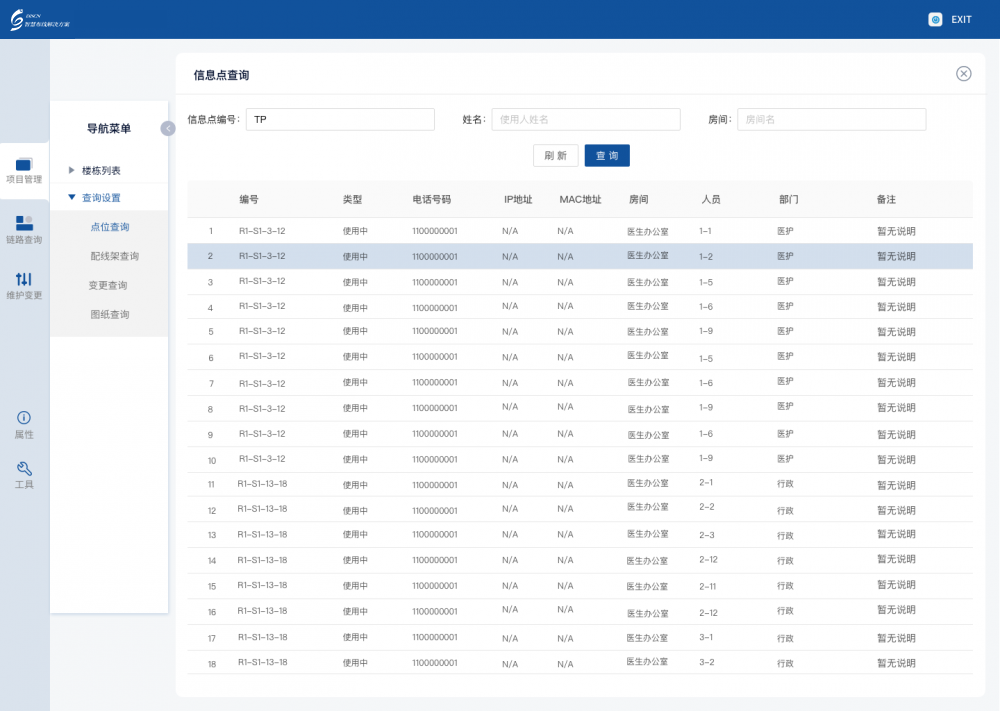Collapse the 查询设置 tree node
Image resolution: width=1000 pixels, height=711 pixels.
pyautogui.click(x=71, y=198)
